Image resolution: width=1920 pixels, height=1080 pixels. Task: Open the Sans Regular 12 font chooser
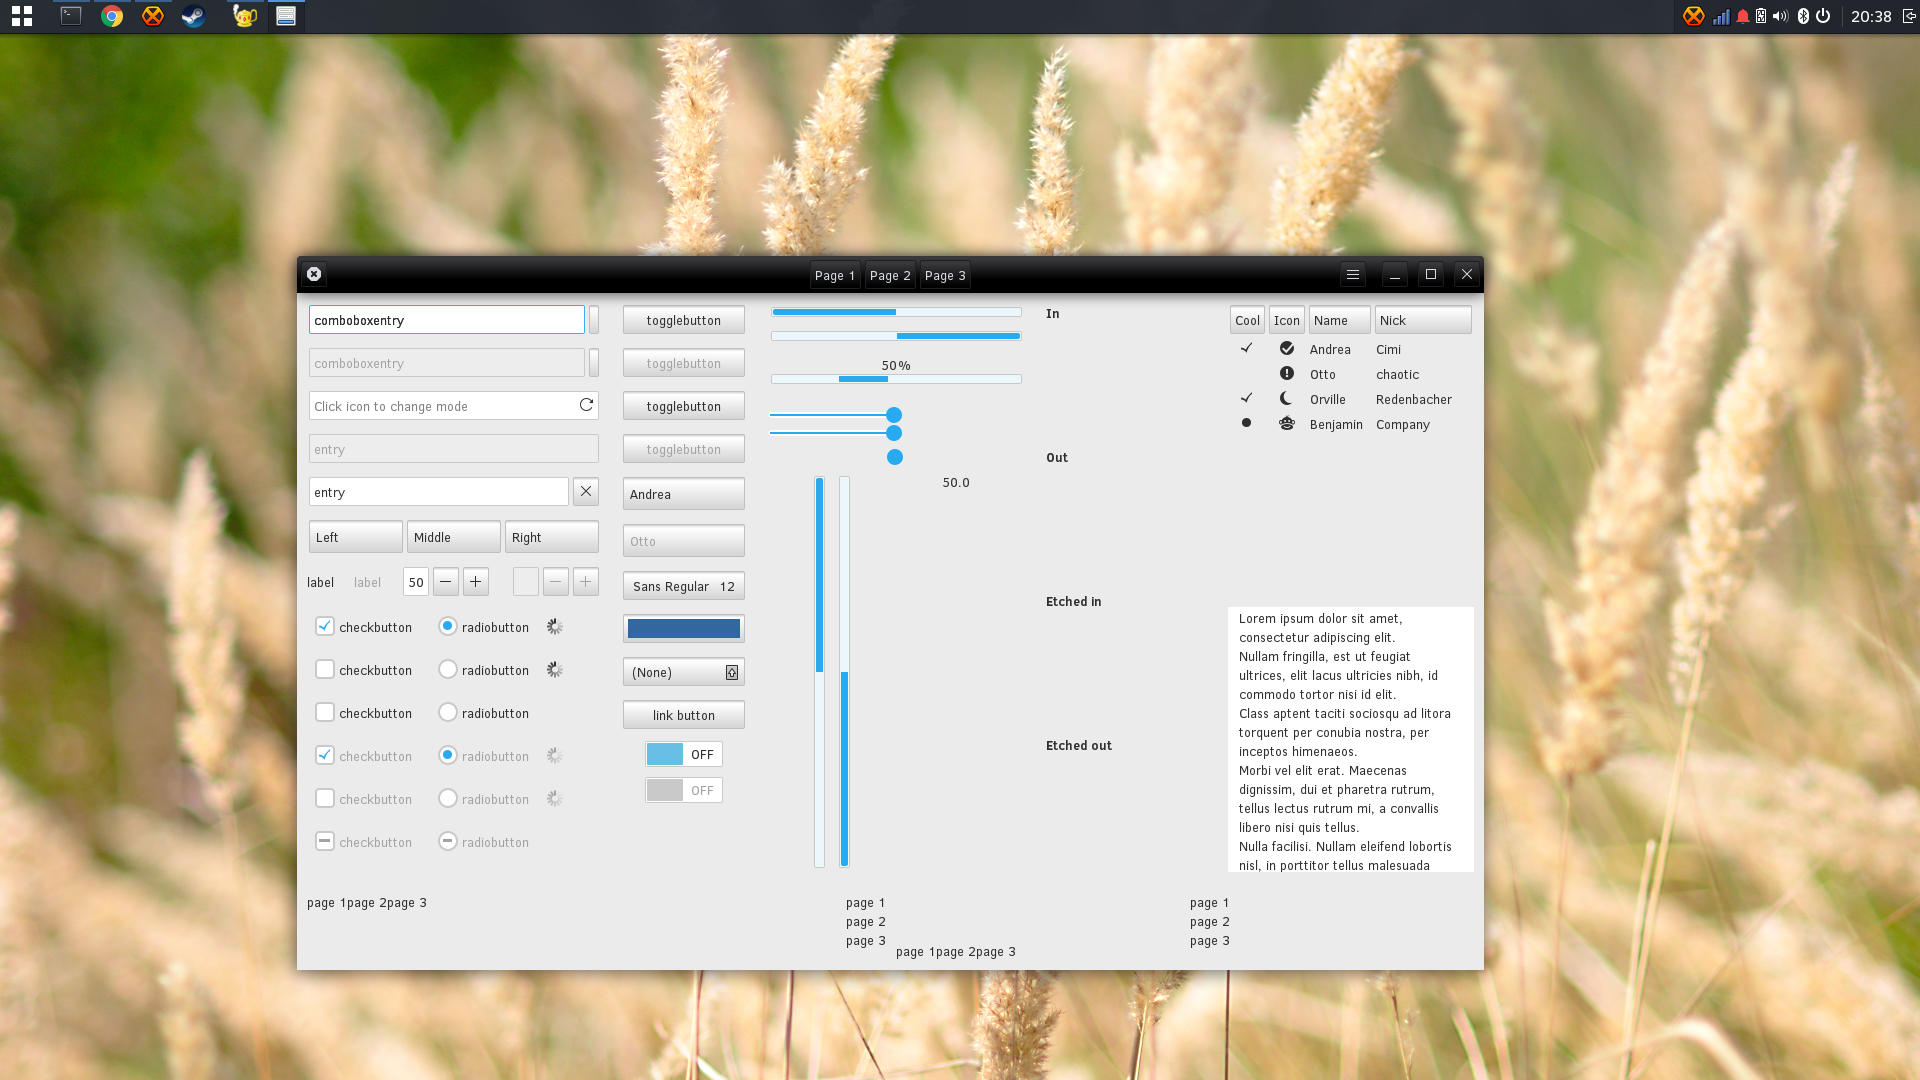pos(684,586)
